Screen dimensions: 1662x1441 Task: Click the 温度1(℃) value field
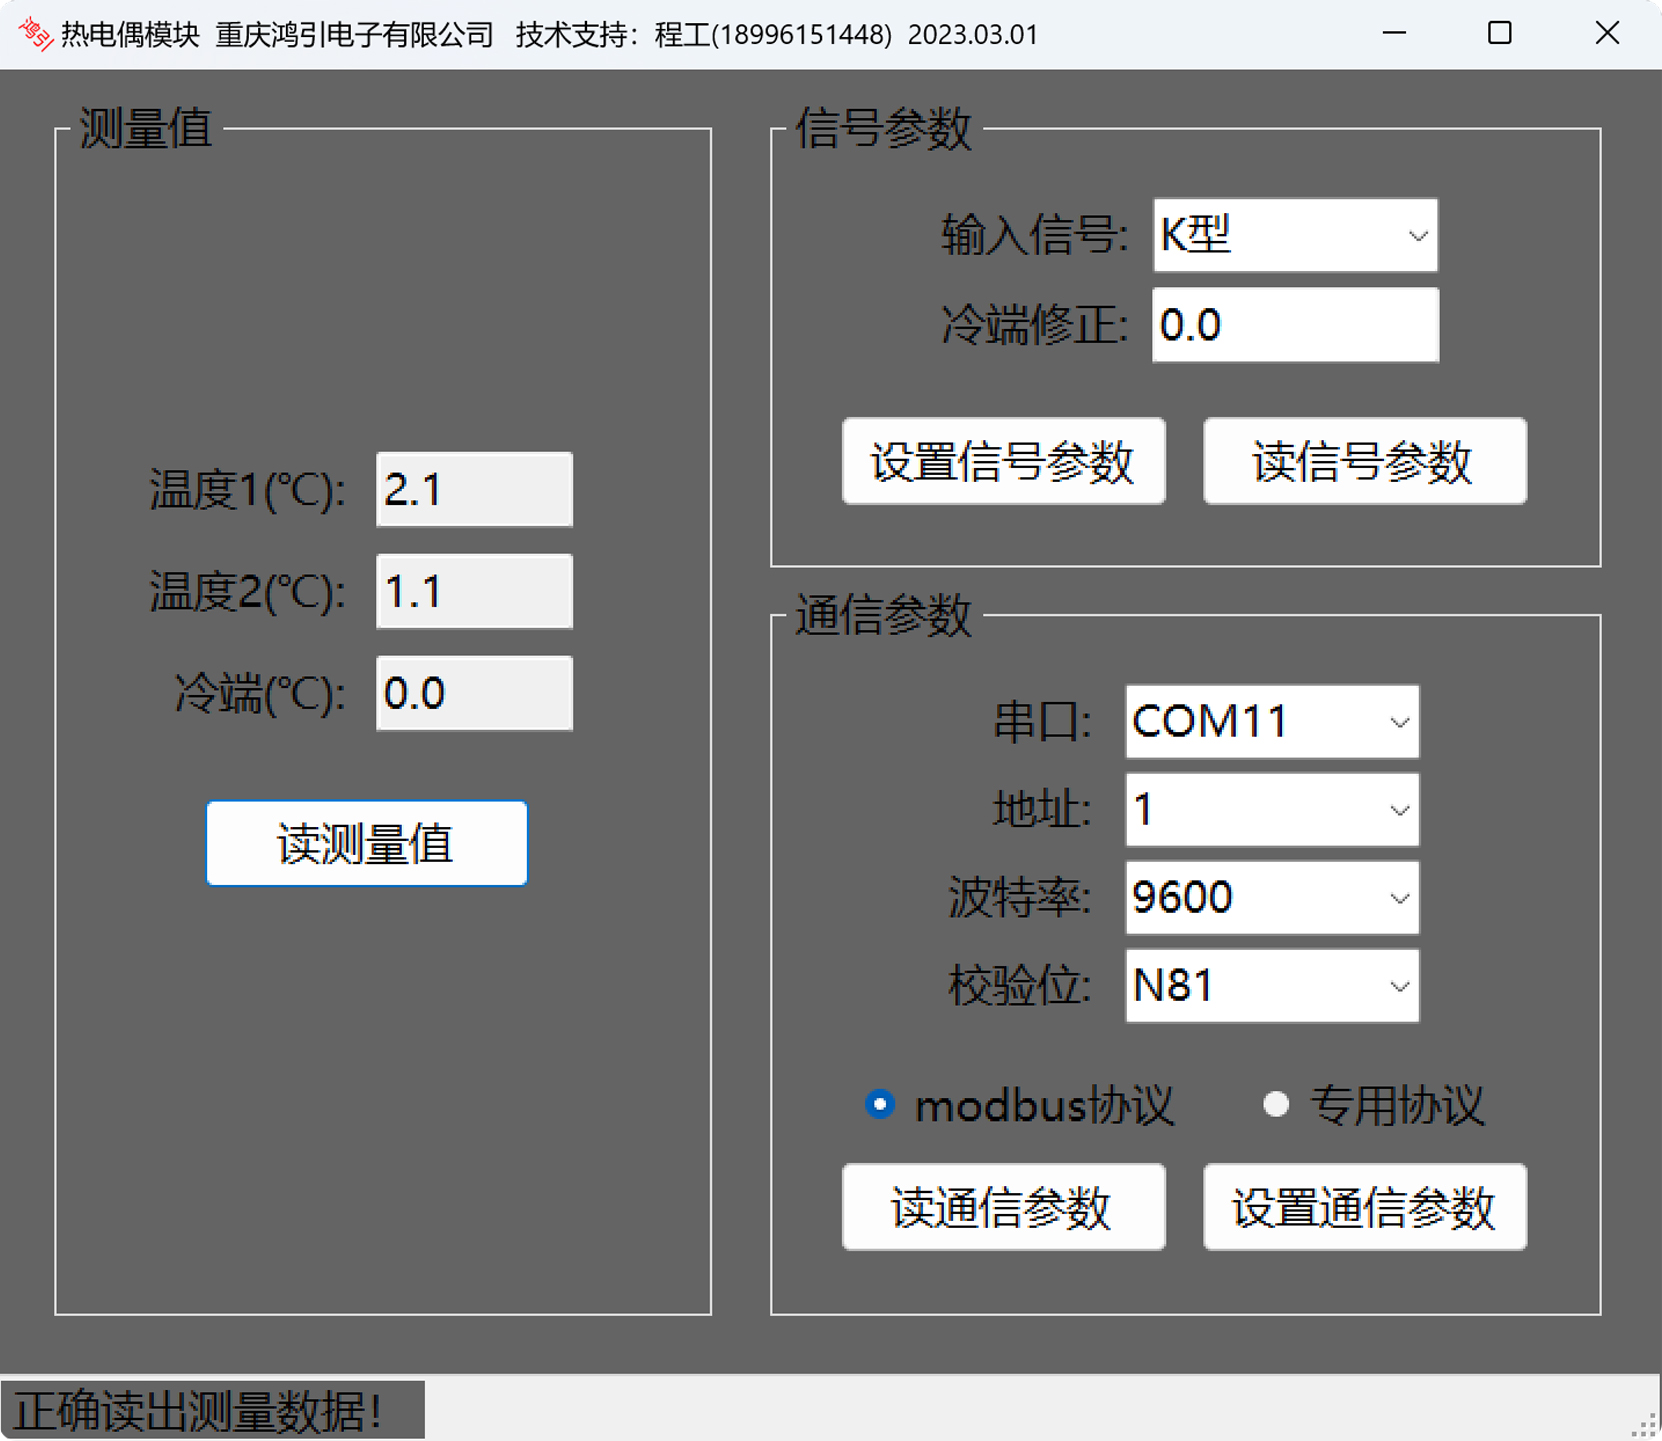[x=474, y=489]
